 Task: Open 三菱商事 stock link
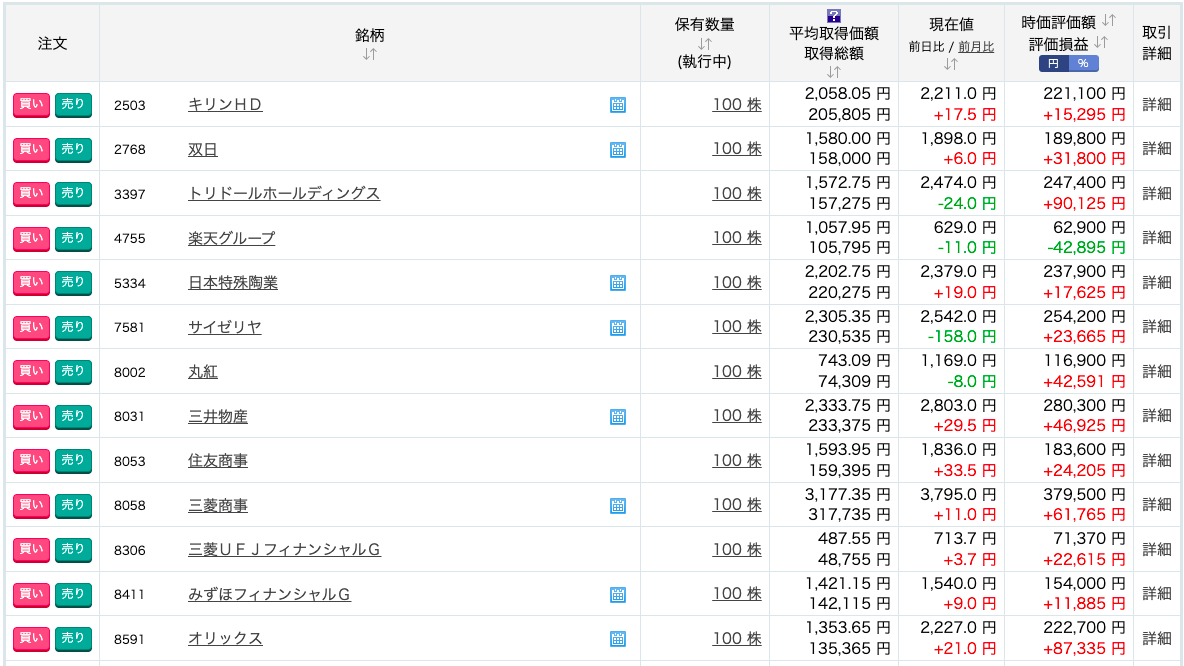pyautogui.click(x=217, y=506)
